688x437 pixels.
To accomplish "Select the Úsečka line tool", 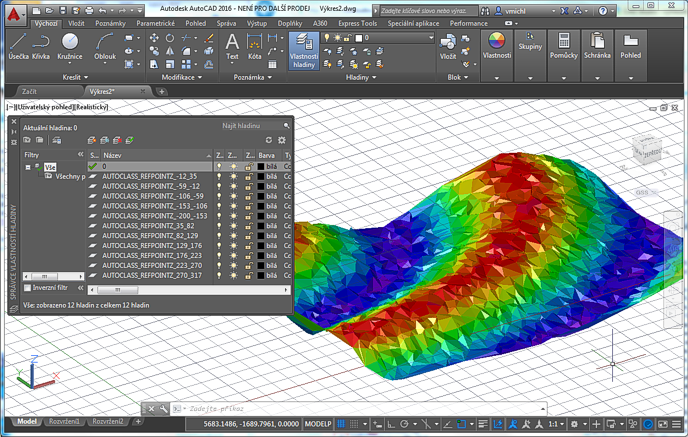I will click(x=18, y=47).
